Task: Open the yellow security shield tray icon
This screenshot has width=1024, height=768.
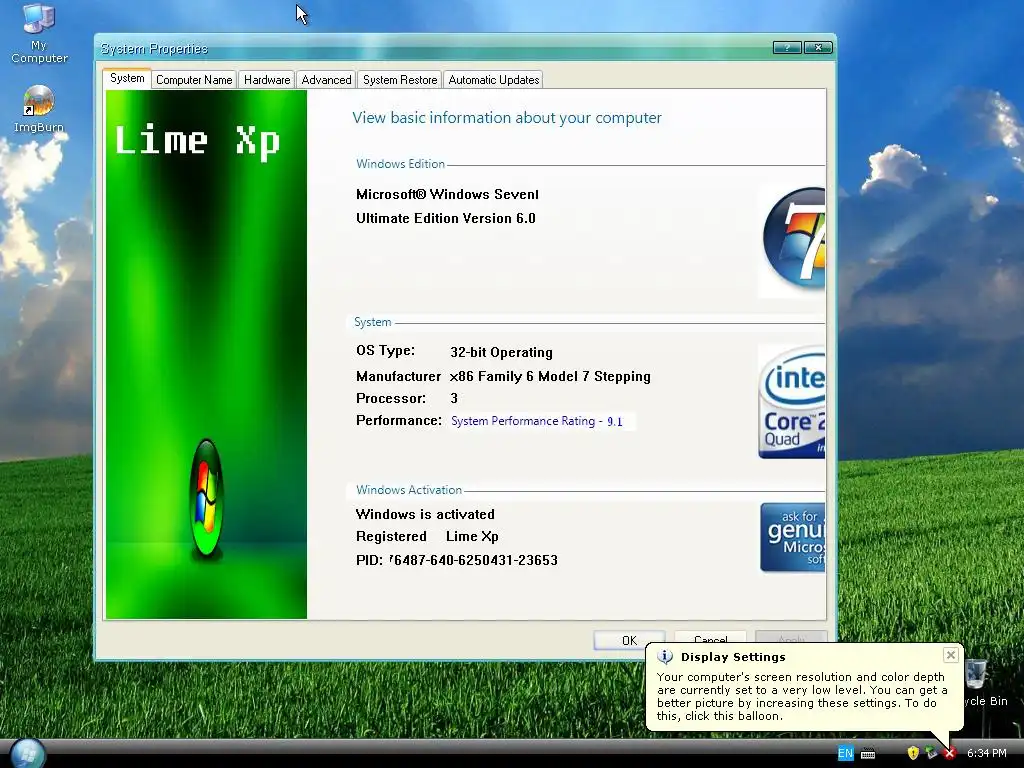Action: [x=913, y=753]
